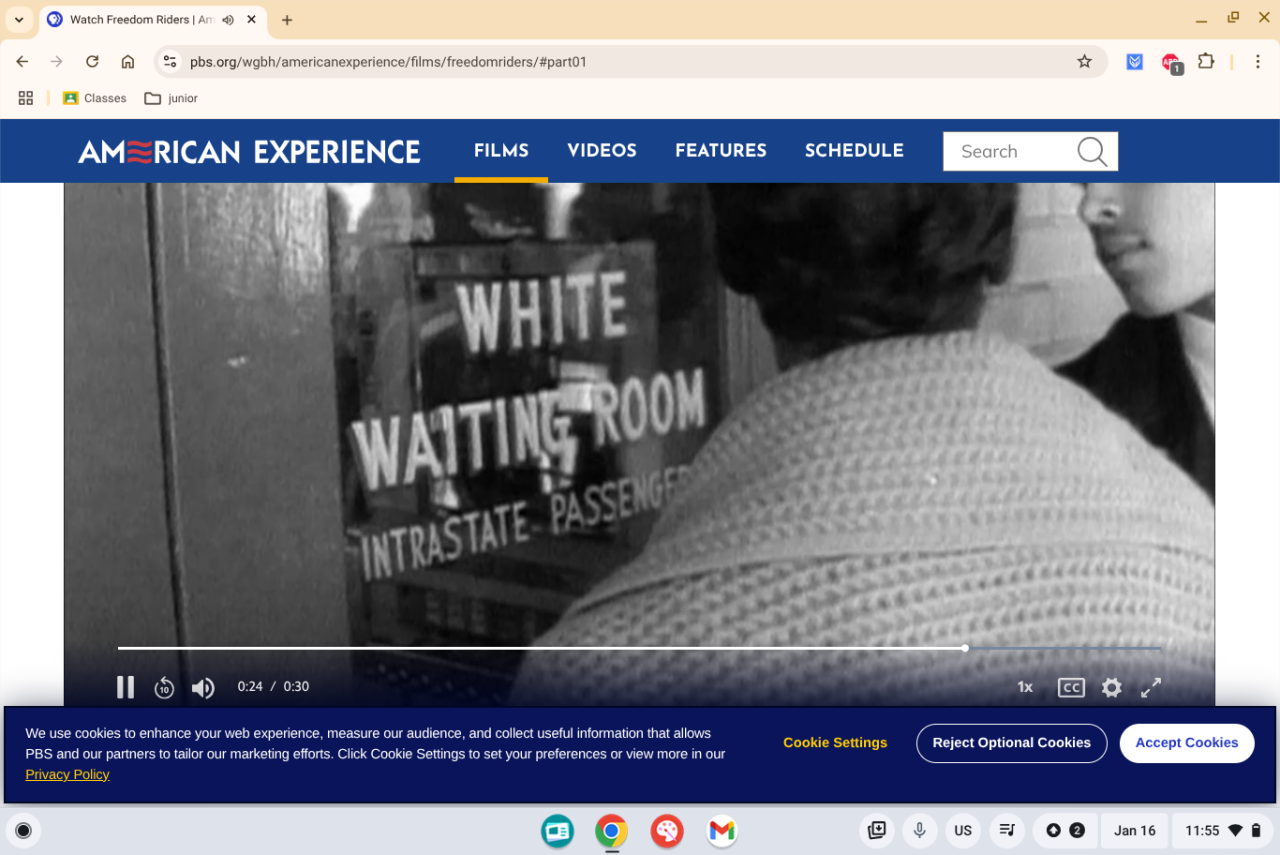Open the FILMS navigation item
1280x855 pixels.
(501, 151)
